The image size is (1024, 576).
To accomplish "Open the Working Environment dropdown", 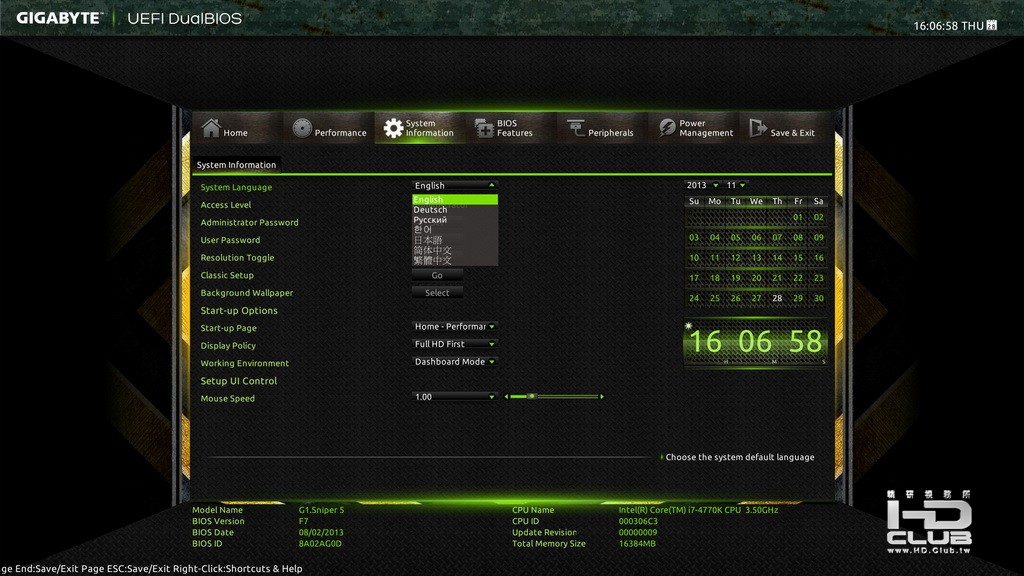I will tap(455, 362).
